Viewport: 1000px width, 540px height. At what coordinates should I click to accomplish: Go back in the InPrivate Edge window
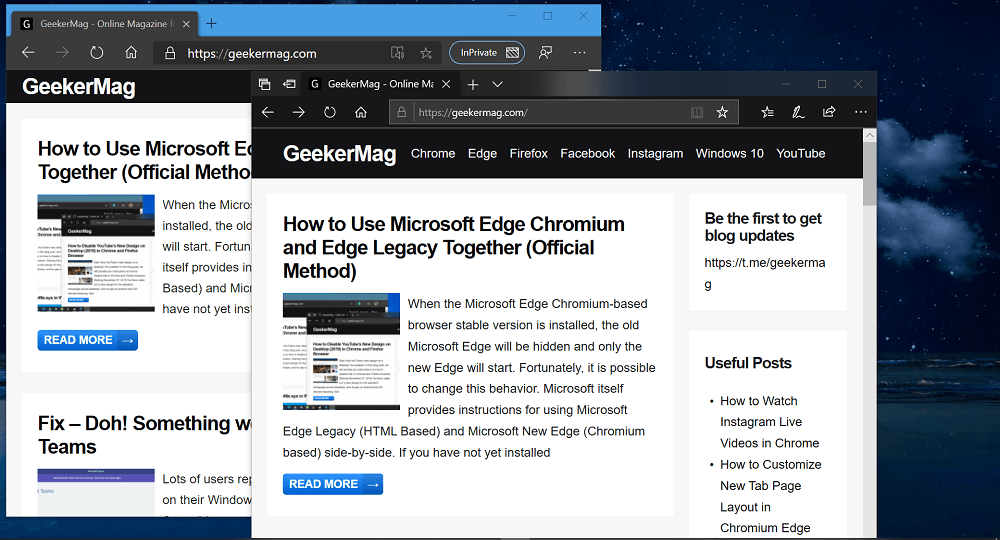(x=28, y=52)
